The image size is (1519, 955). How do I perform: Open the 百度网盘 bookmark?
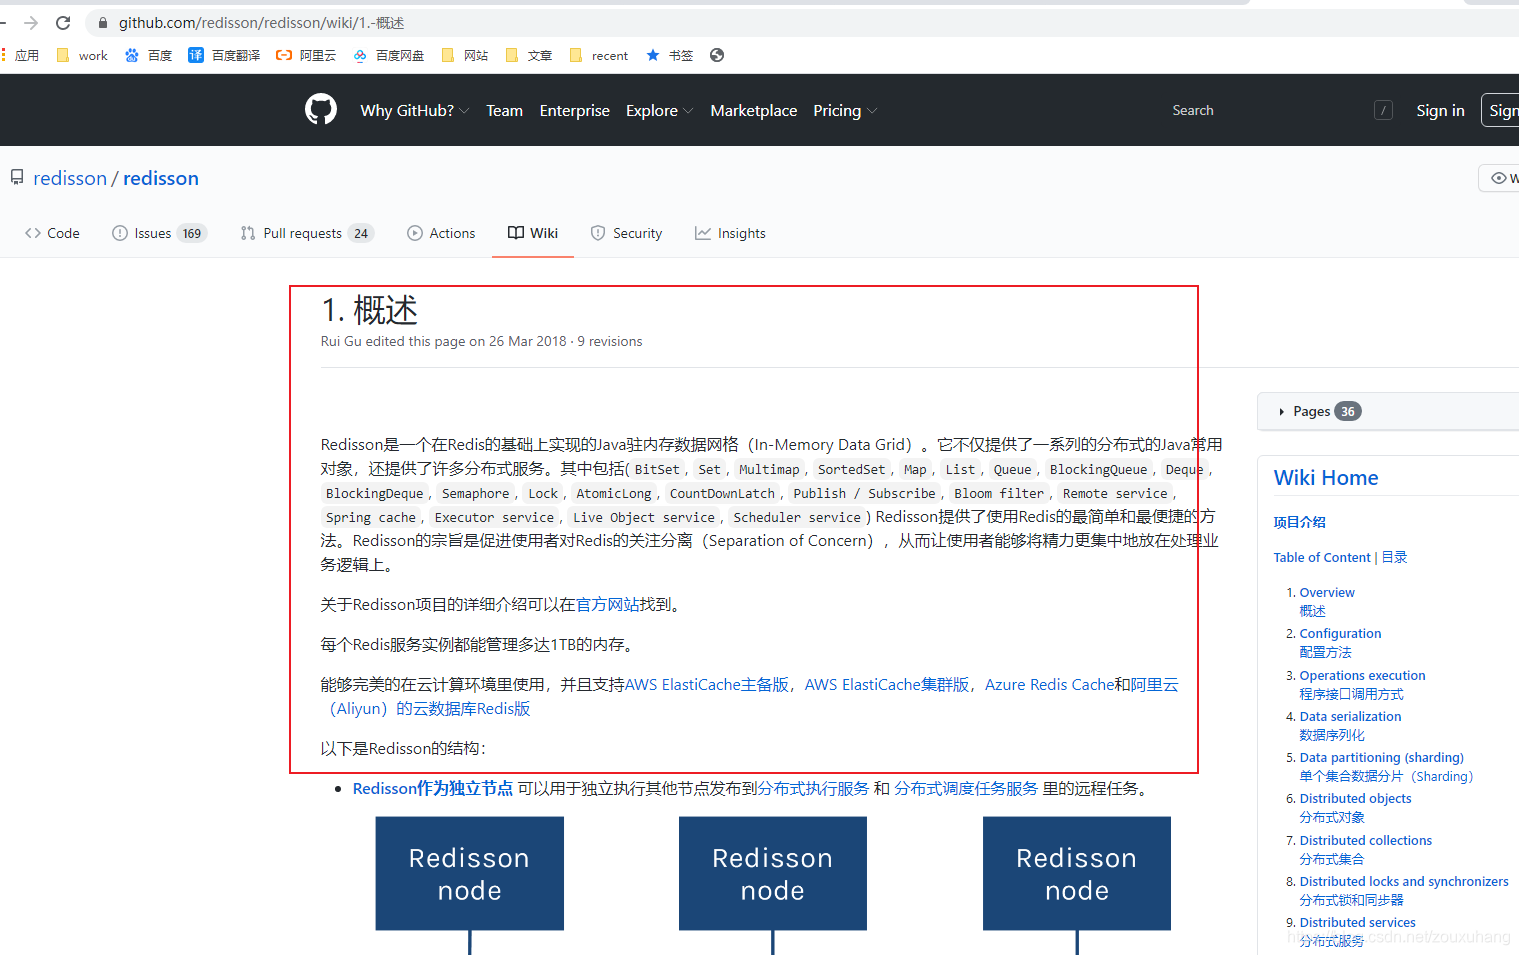[x=388, y=55]
